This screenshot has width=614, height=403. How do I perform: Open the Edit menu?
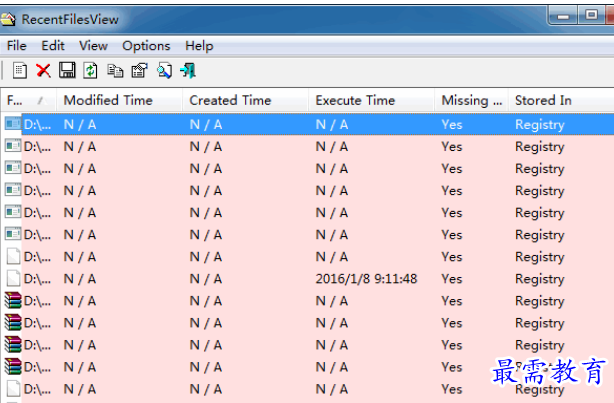click(x=53, y=46)
